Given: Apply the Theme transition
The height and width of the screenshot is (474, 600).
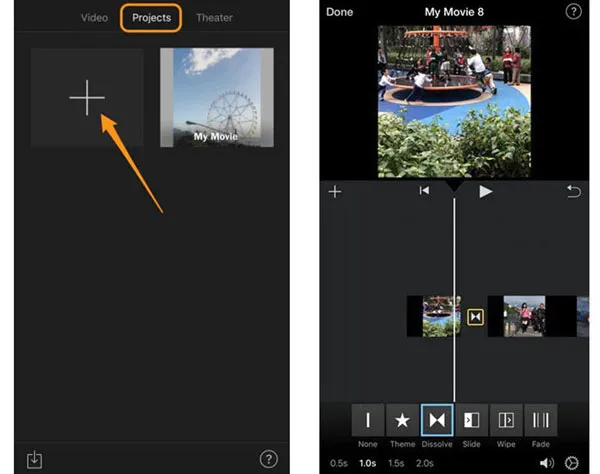Looking at the screenshot, I should (x=402, y=420).
